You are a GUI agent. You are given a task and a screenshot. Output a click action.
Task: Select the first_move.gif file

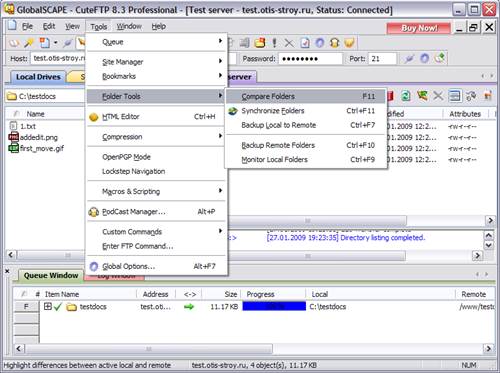pos(42,148)
